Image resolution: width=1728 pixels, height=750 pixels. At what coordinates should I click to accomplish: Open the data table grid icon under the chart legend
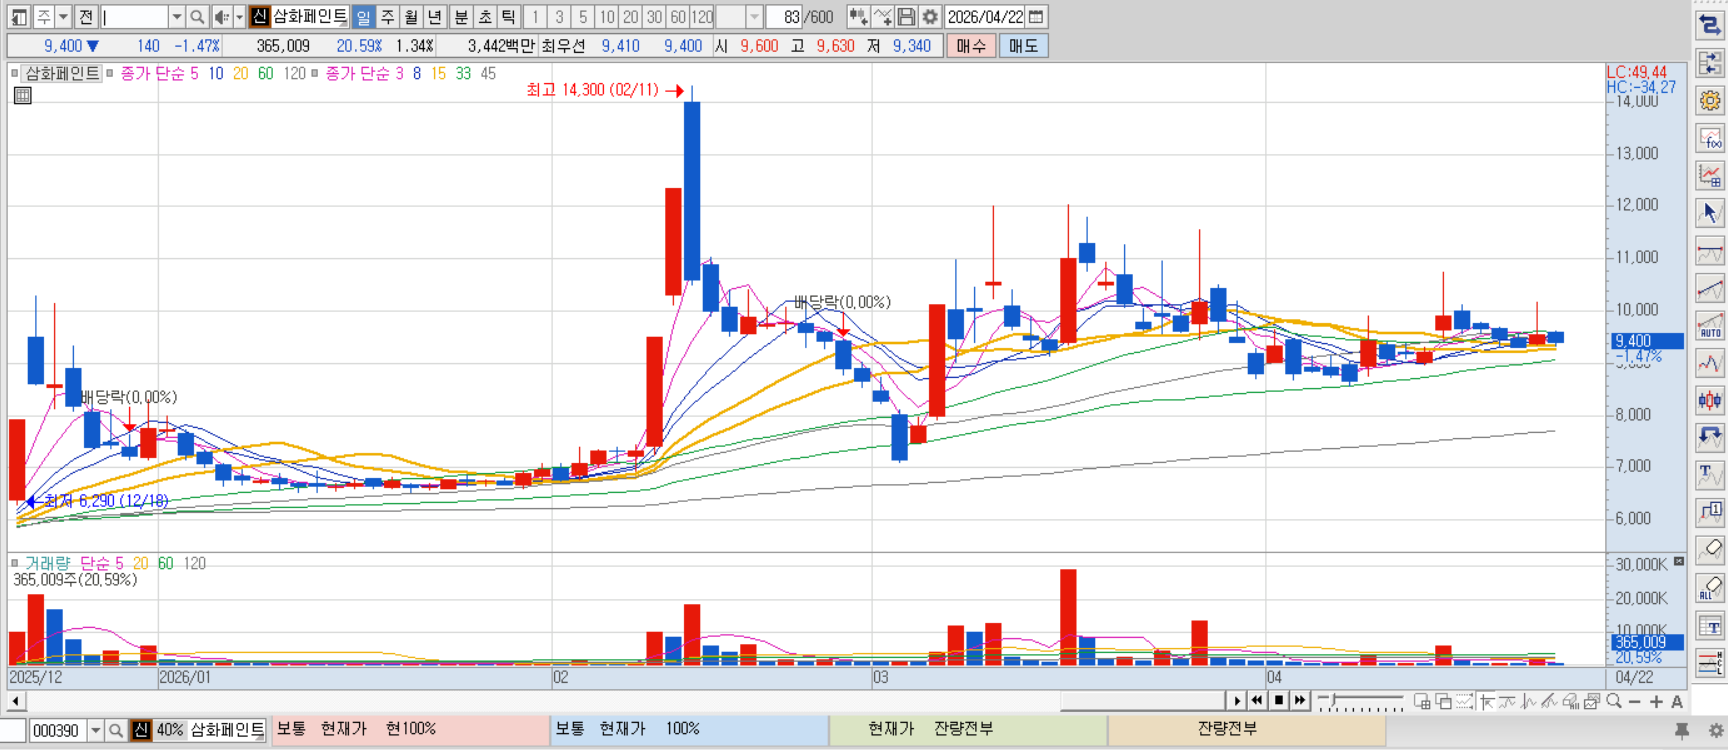coord(23,95)
